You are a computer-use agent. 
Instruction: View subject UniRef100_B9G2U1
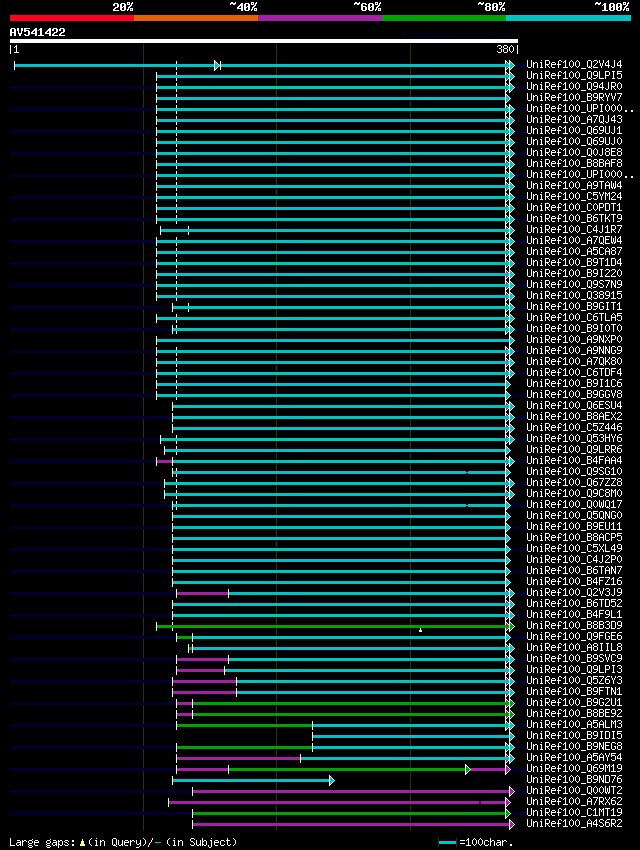click(x=574, y=703)
